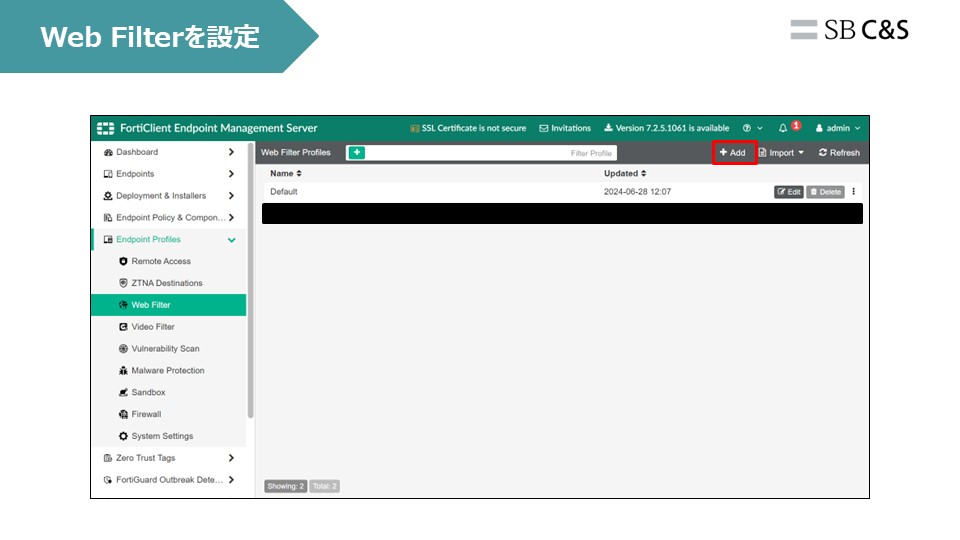Click the Refresh button

(839, 152)
